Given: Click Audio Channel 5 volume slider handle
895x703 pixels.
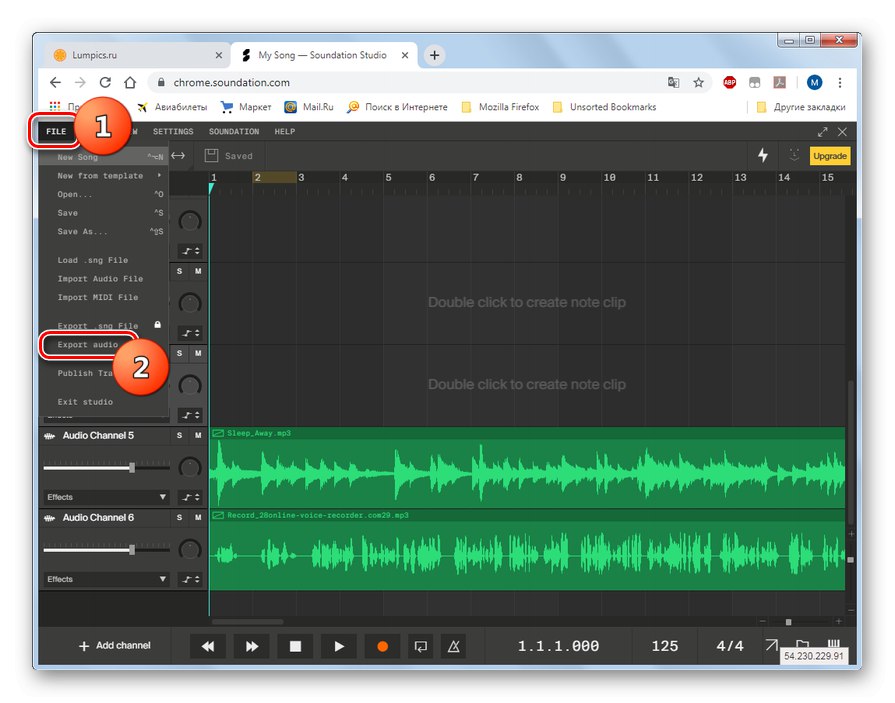Looking at the screenshot, I should click(x=132, y=467).
